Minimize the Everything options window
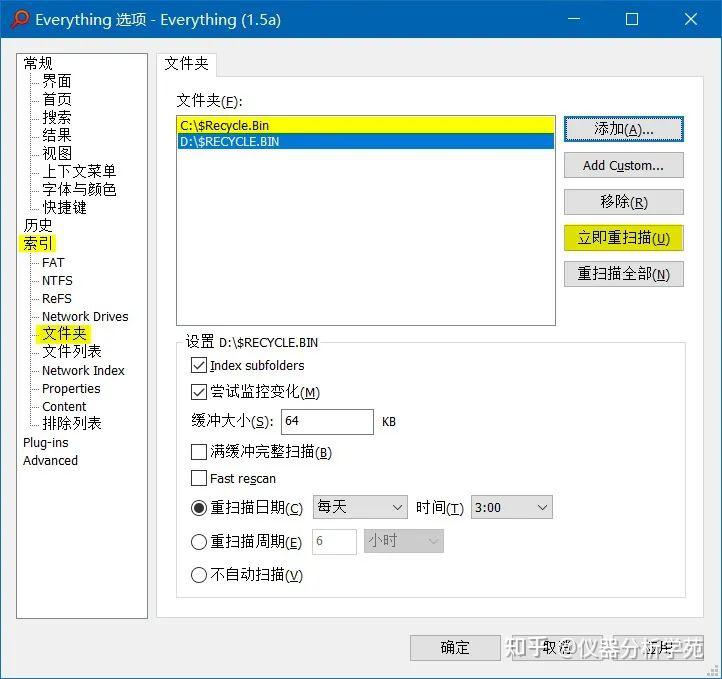 point(574,19)
